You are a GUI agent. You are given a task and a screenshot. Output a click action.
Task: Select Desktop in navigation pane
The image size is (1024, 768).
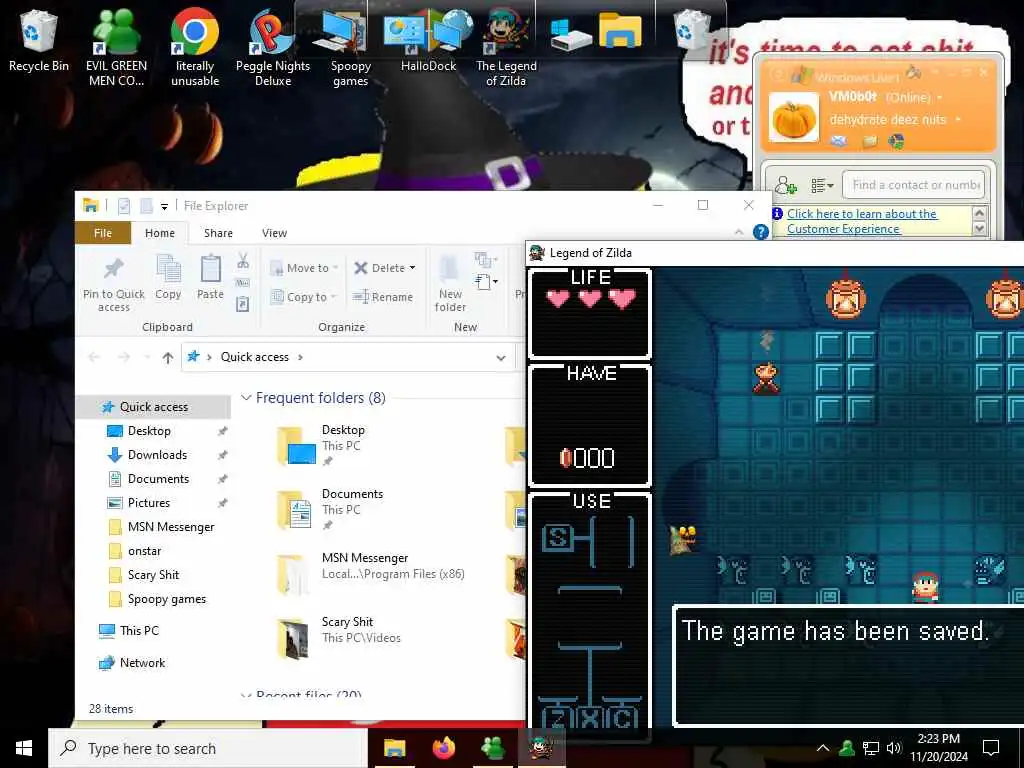149,431
